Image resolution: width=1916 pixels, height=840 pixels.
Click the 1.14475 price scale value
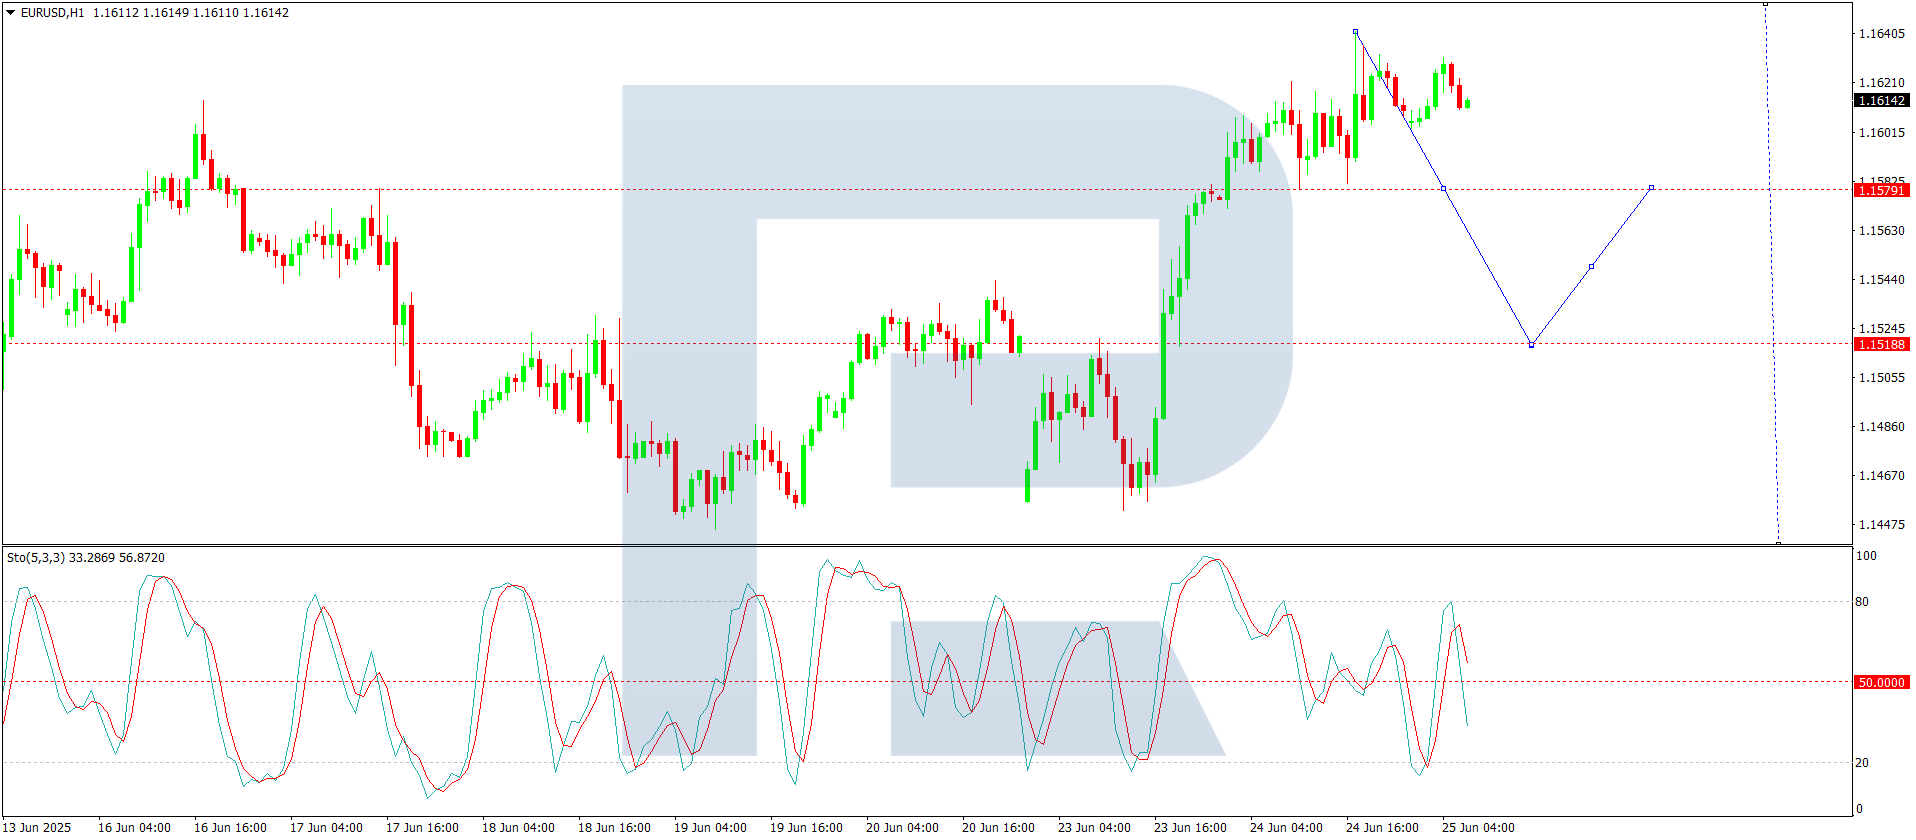[x=1881, y=525]
